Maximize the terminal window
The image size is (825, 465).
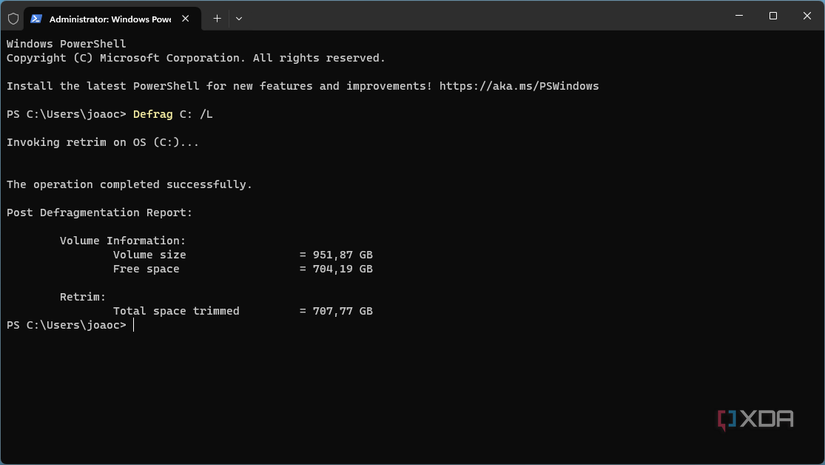[x=773, y=16]
